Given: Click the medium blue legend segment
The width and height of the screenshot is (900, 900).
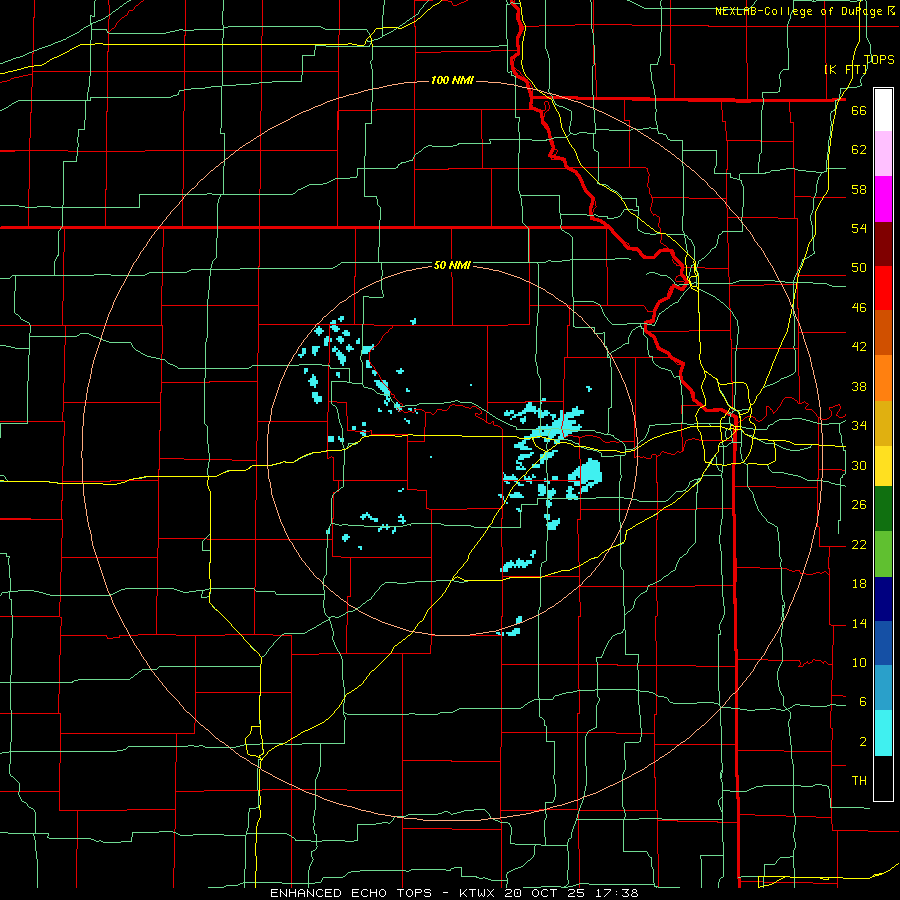Looking at the screenshot, I should coord(883,643).
